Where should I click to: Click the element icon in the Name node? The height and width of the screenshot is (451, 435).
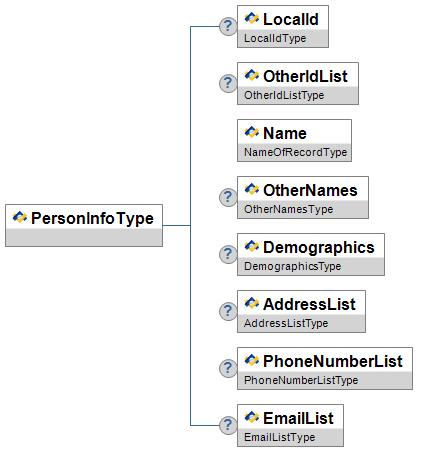click(252, 132)
